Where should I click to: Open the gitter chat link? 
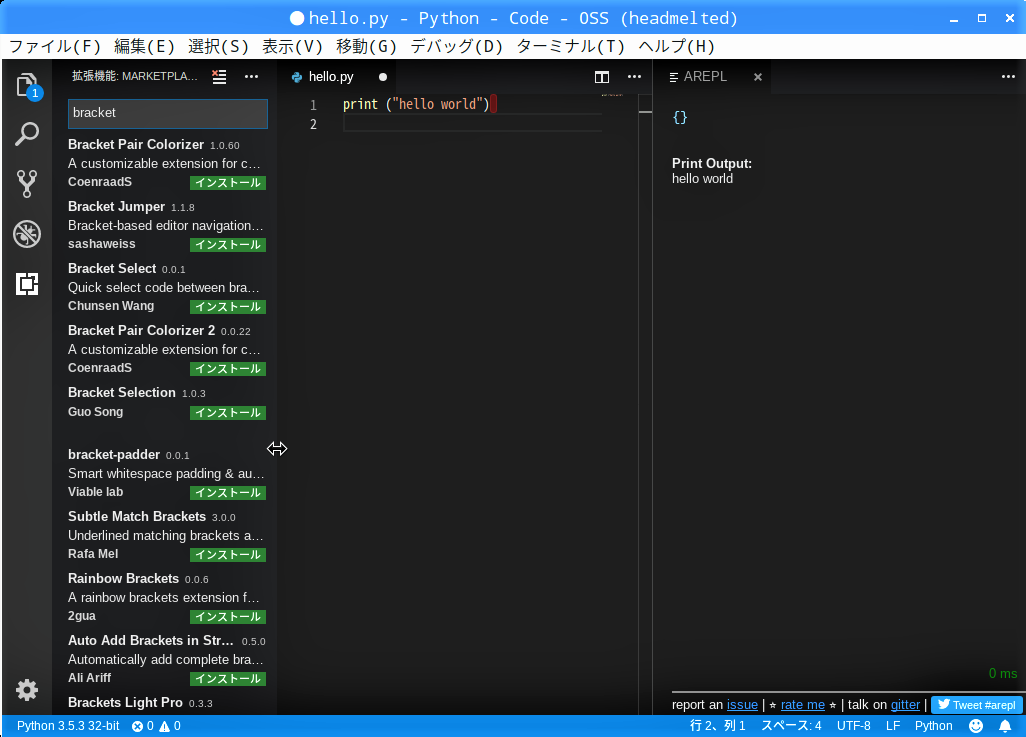tap(905, 705)
